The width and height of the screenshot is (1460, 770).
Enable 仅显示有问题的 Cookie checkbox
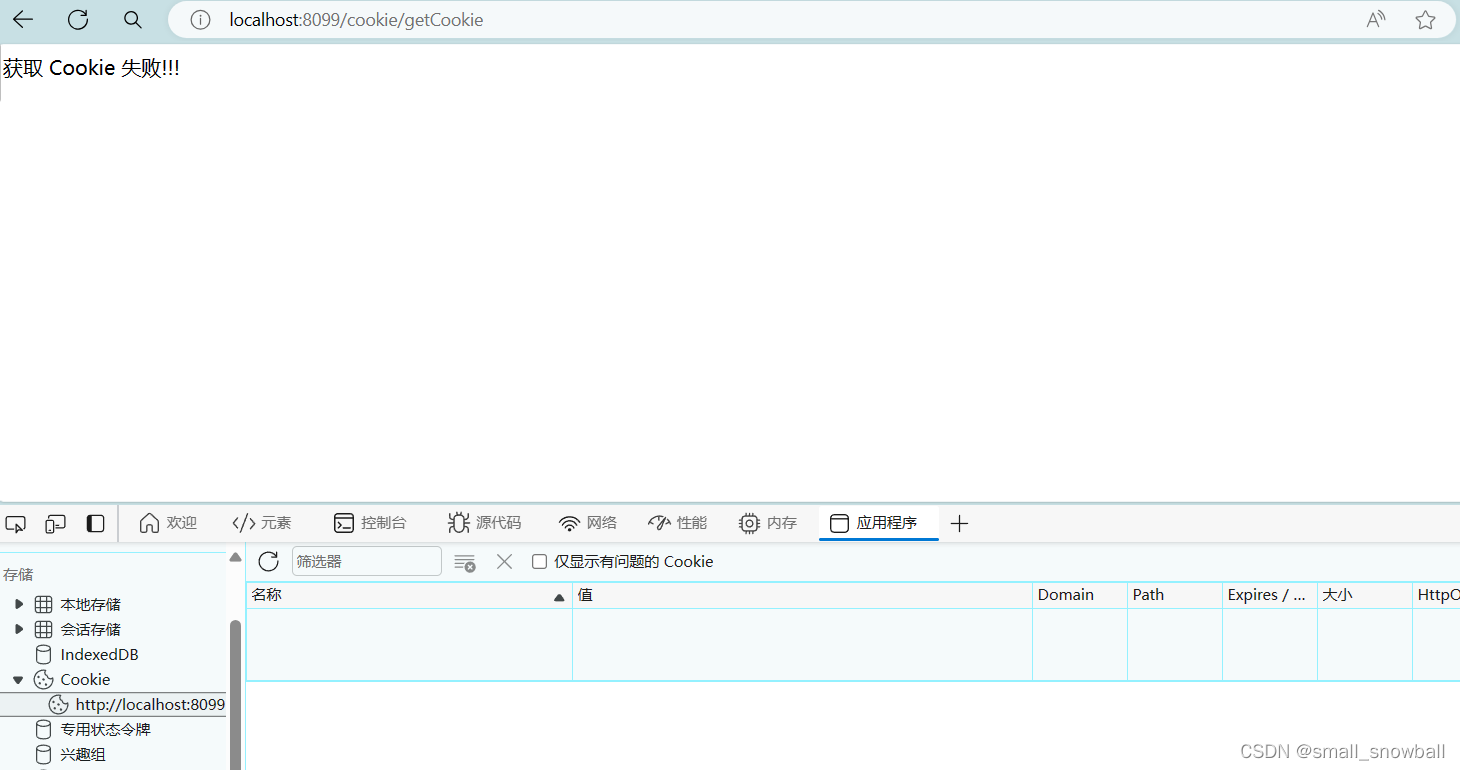[x=539, y=562]
